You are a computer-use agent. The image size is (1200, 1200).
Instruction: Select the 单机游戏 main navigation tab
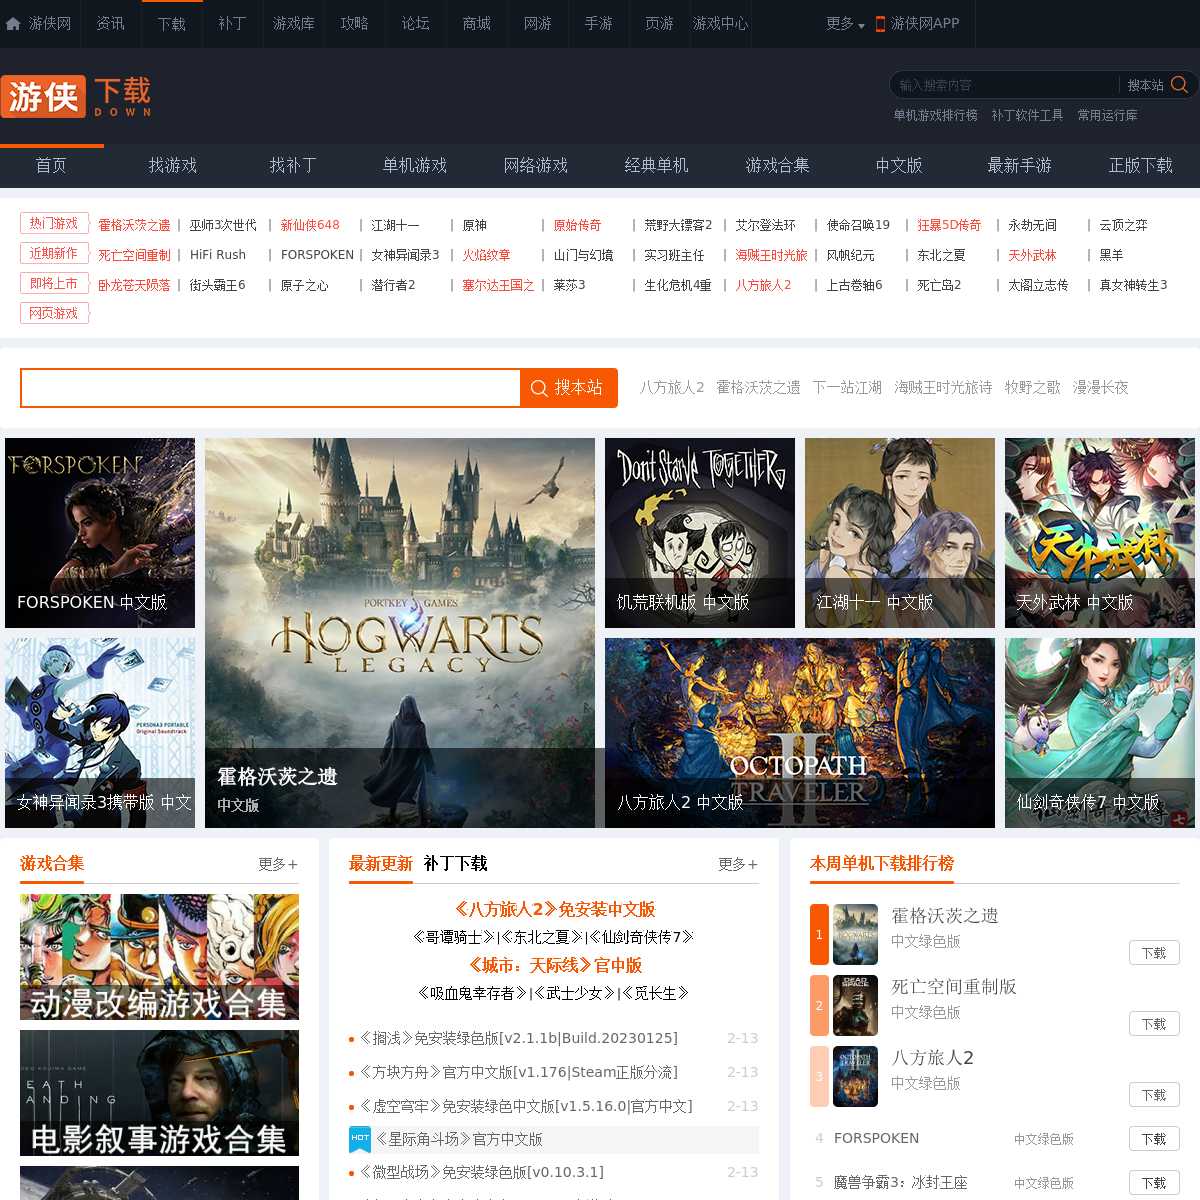tap(414, 165)
